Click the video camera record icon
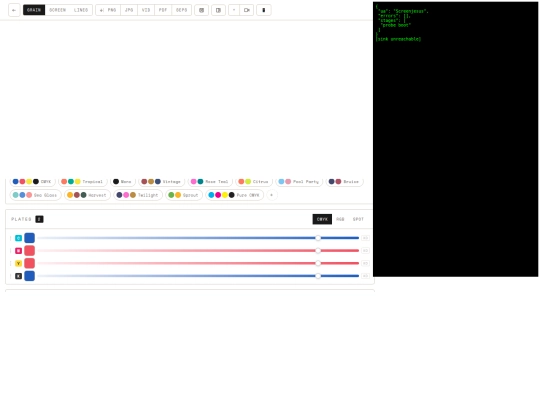540x405 pixels. click(247, 10)
